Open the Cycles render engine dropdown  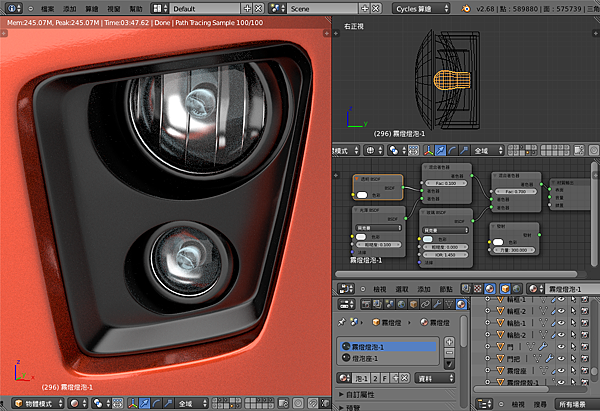point(421,8)
